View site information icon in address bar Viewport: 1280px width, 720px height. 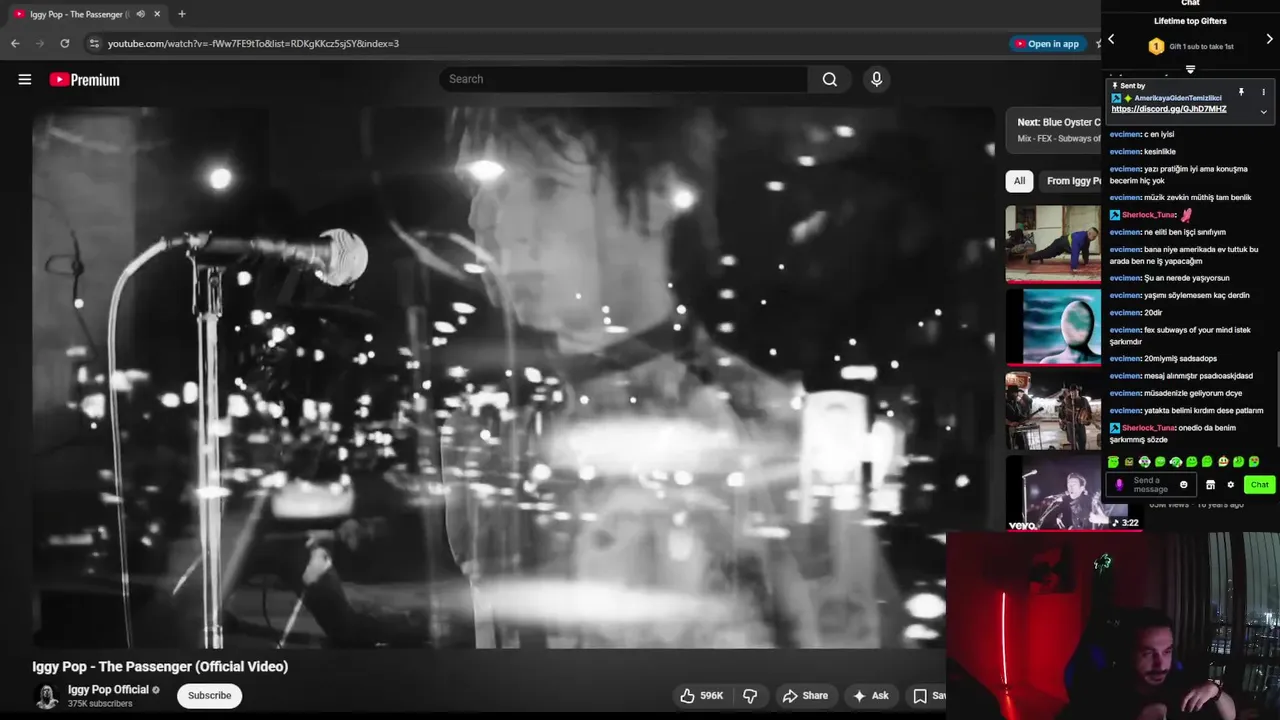click(x=94, y=44)
